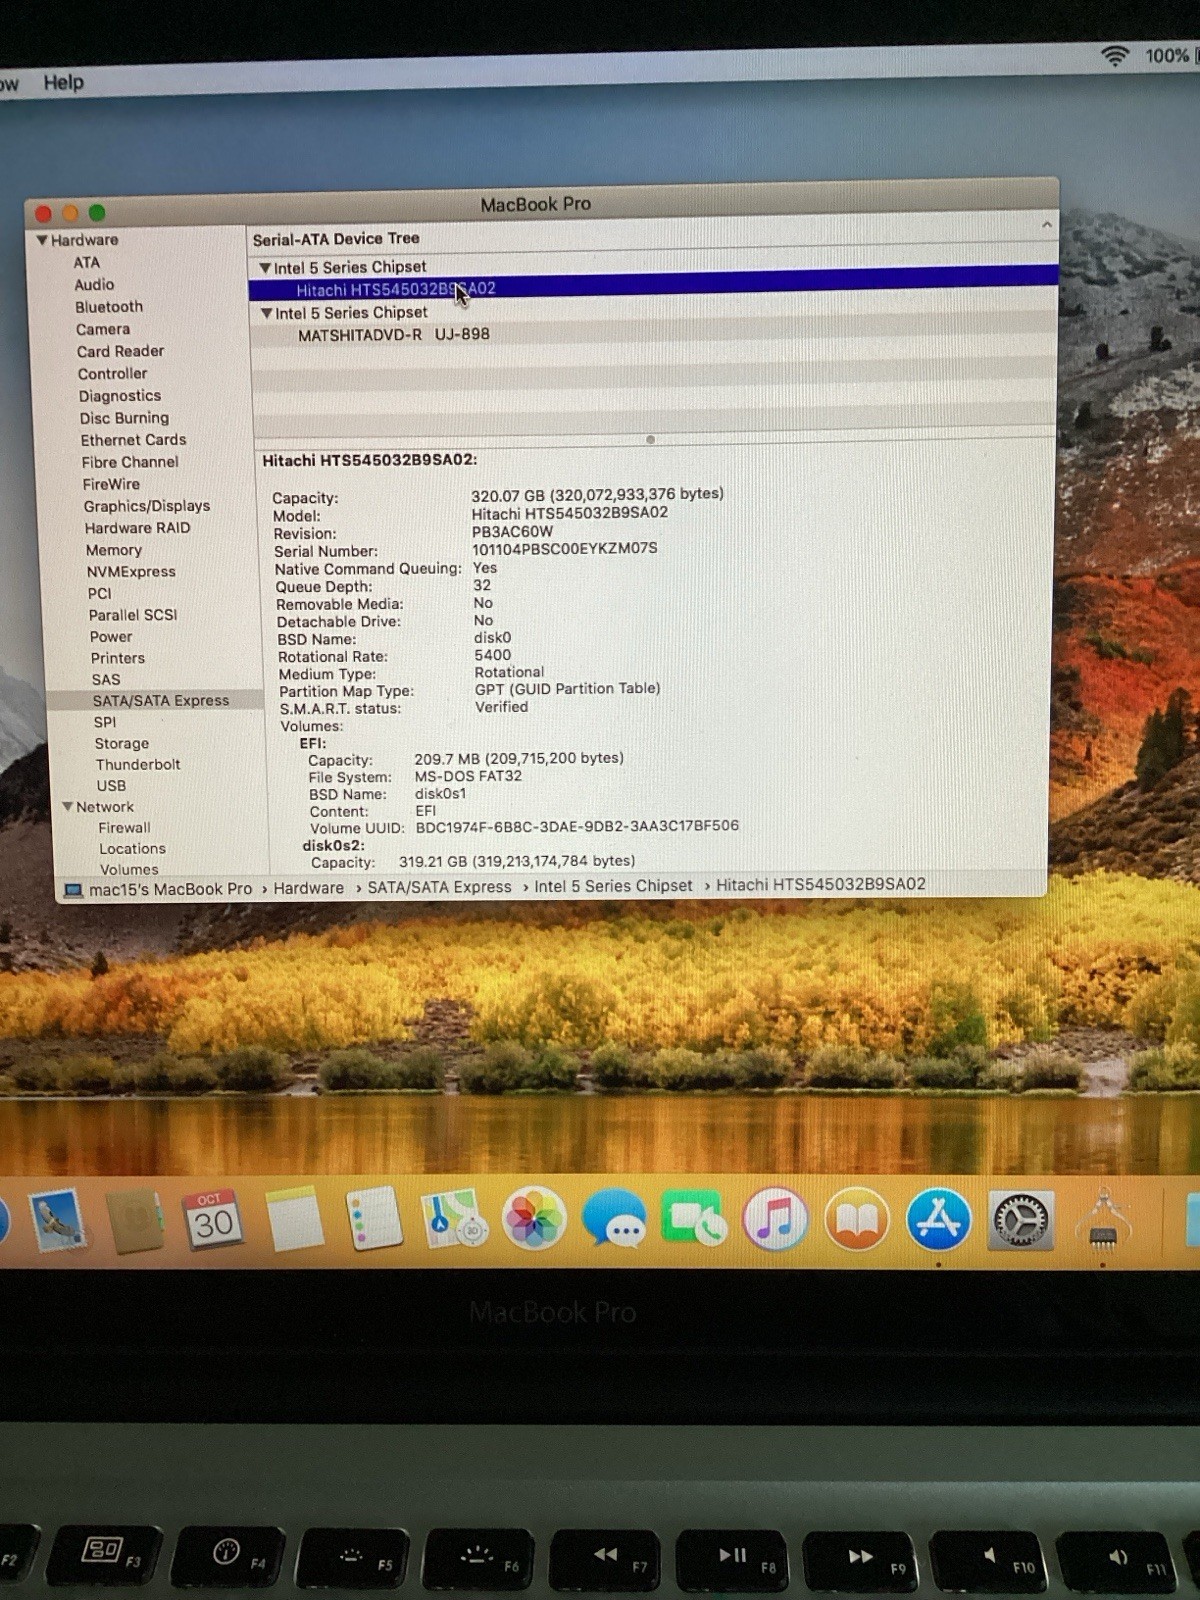Click the split pane divider handle dot
Screen dimensions: 1200x1600
650,439
